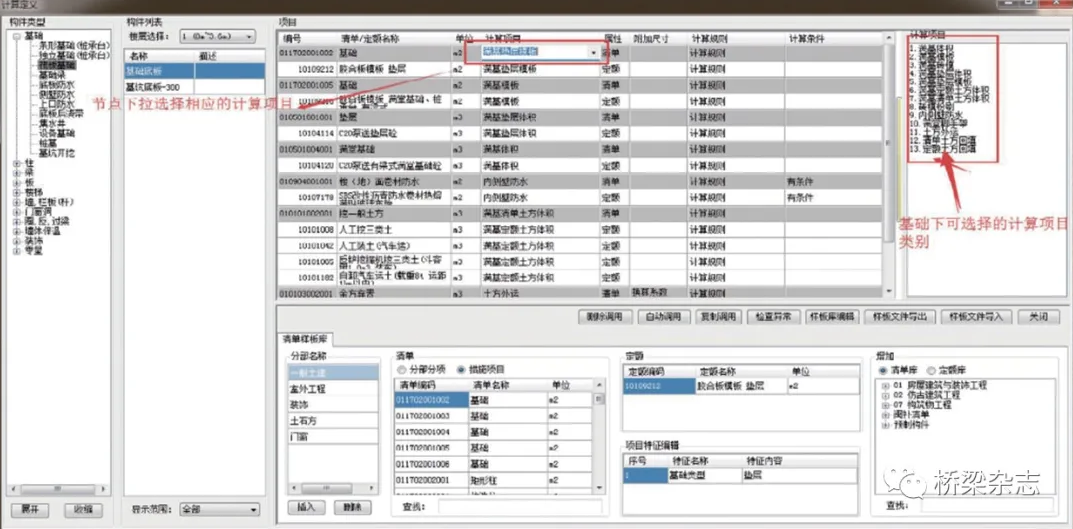Select project row 010501004001 满堂基础

pos(580,149)
